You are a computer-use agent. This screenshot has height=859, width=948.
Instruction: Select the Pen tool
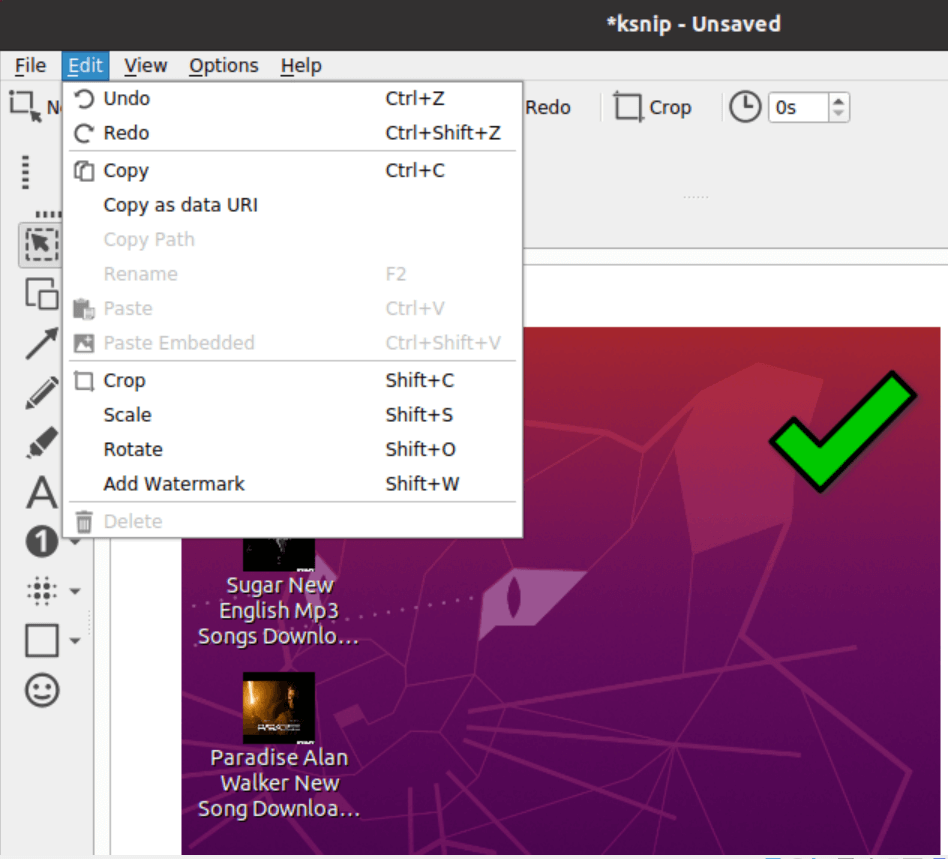(41, 393)
